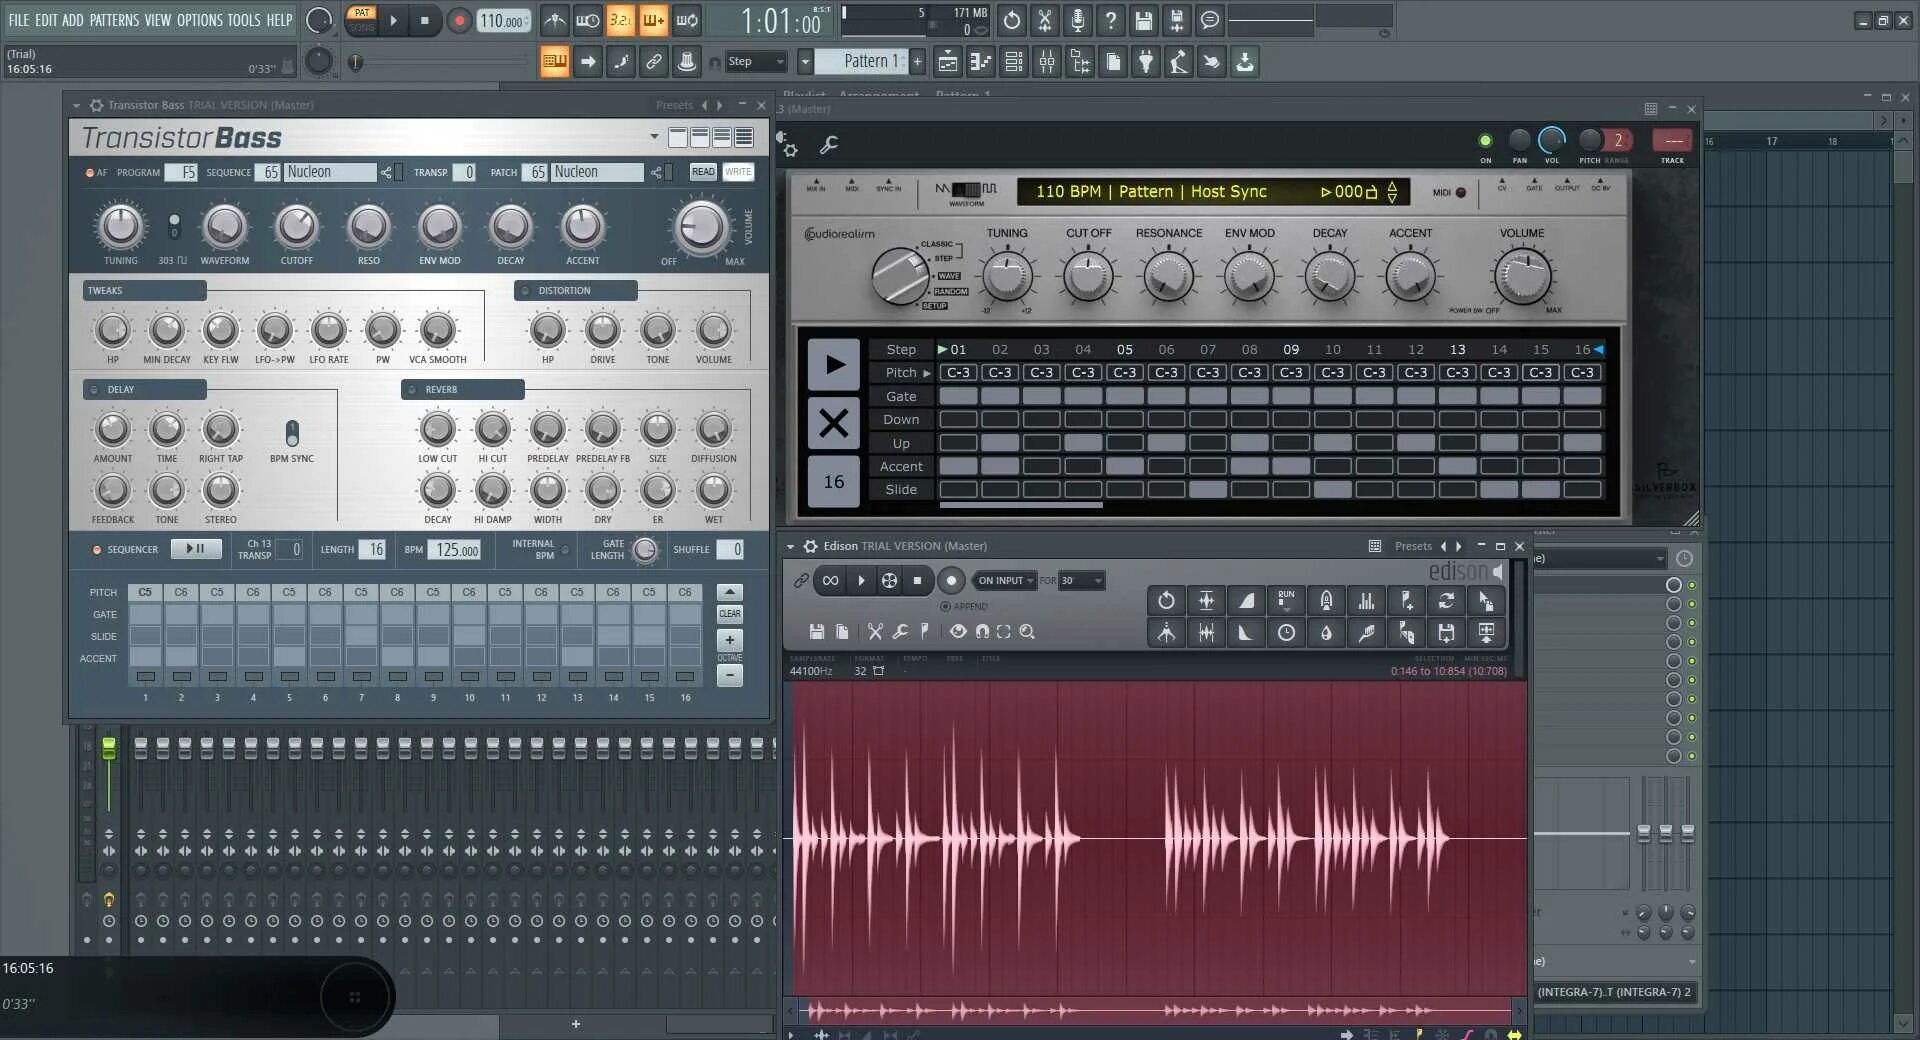
Task: Open the mixer view icon
Action: 1047,62
